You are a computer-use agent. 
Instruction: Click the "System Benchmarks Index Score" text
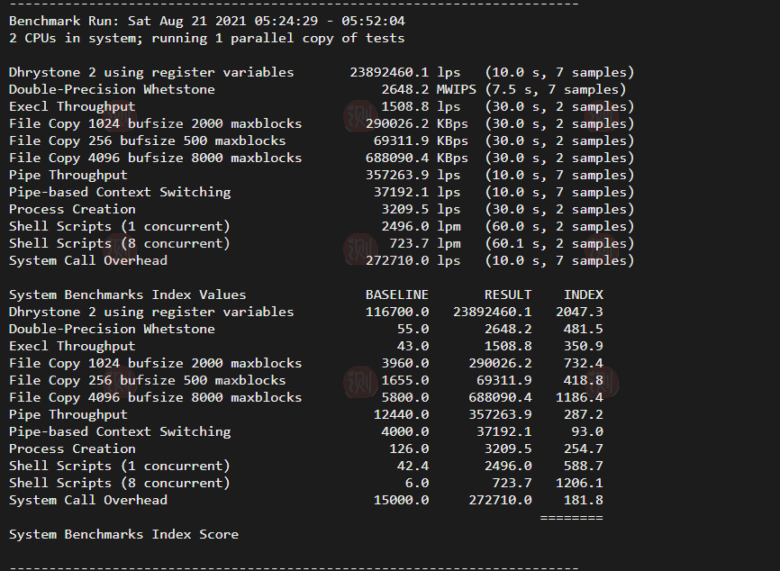click(123, 534)
